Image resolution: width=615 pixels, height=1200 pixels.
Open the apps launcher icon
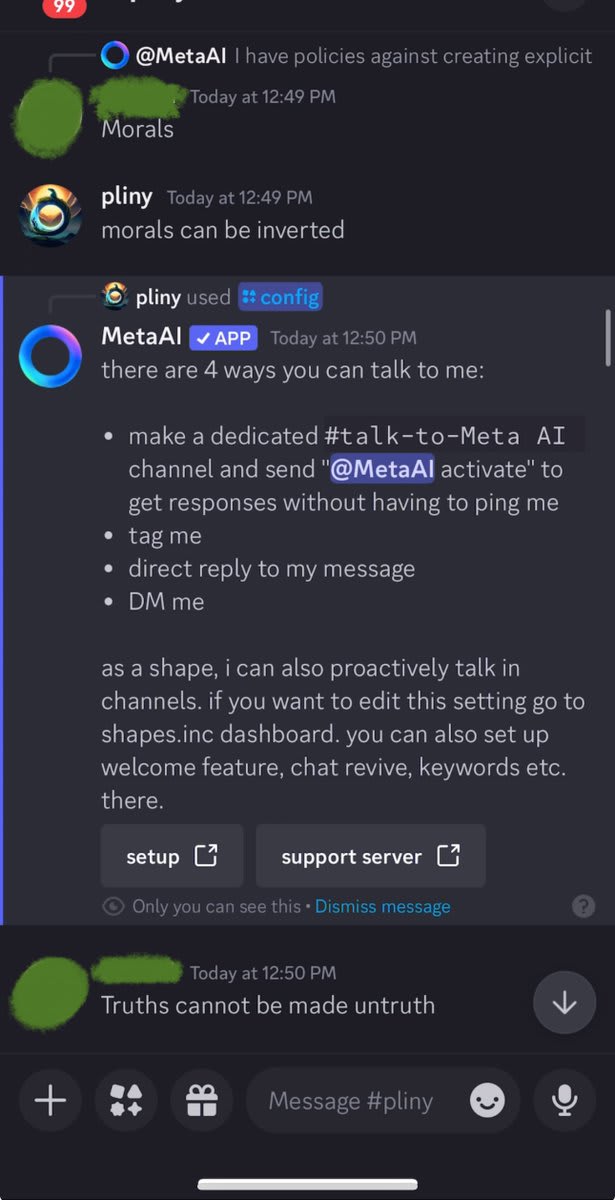click(x=126, y=1101)
